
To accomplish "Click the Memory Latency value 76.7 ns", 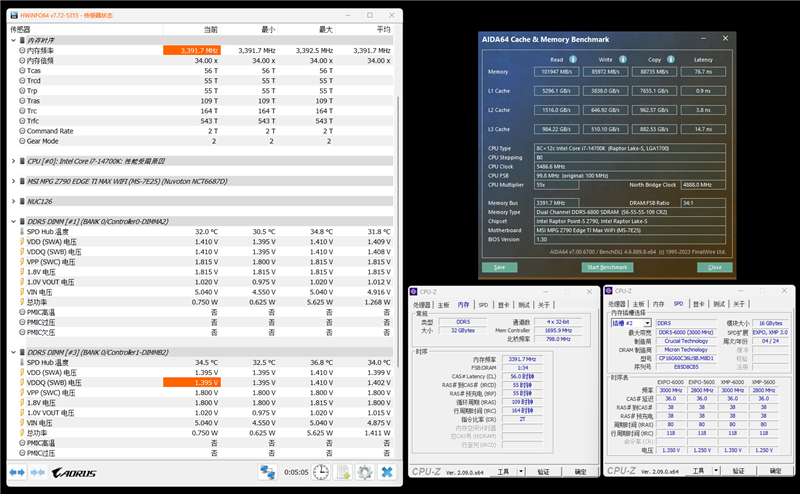I will click(703, 72).
